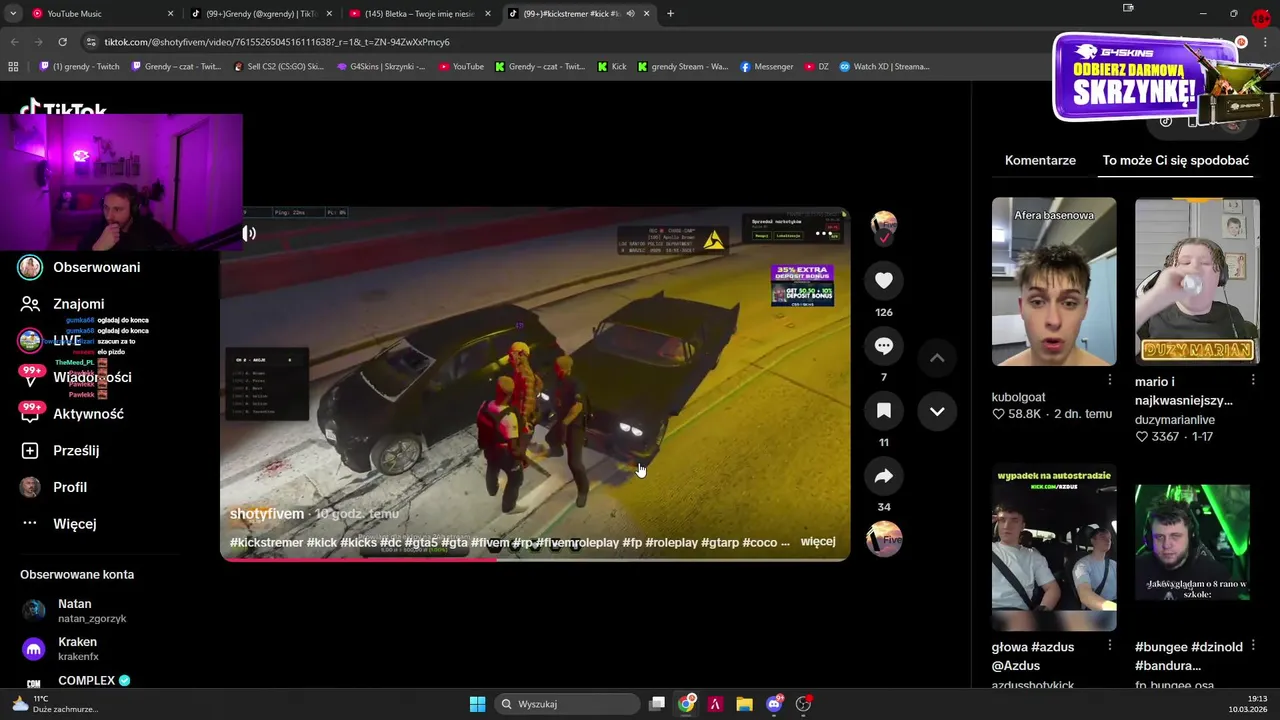Screen dimensions: 1280x720
Task: Open COMPLEX followed account
Action: (77, 681)
